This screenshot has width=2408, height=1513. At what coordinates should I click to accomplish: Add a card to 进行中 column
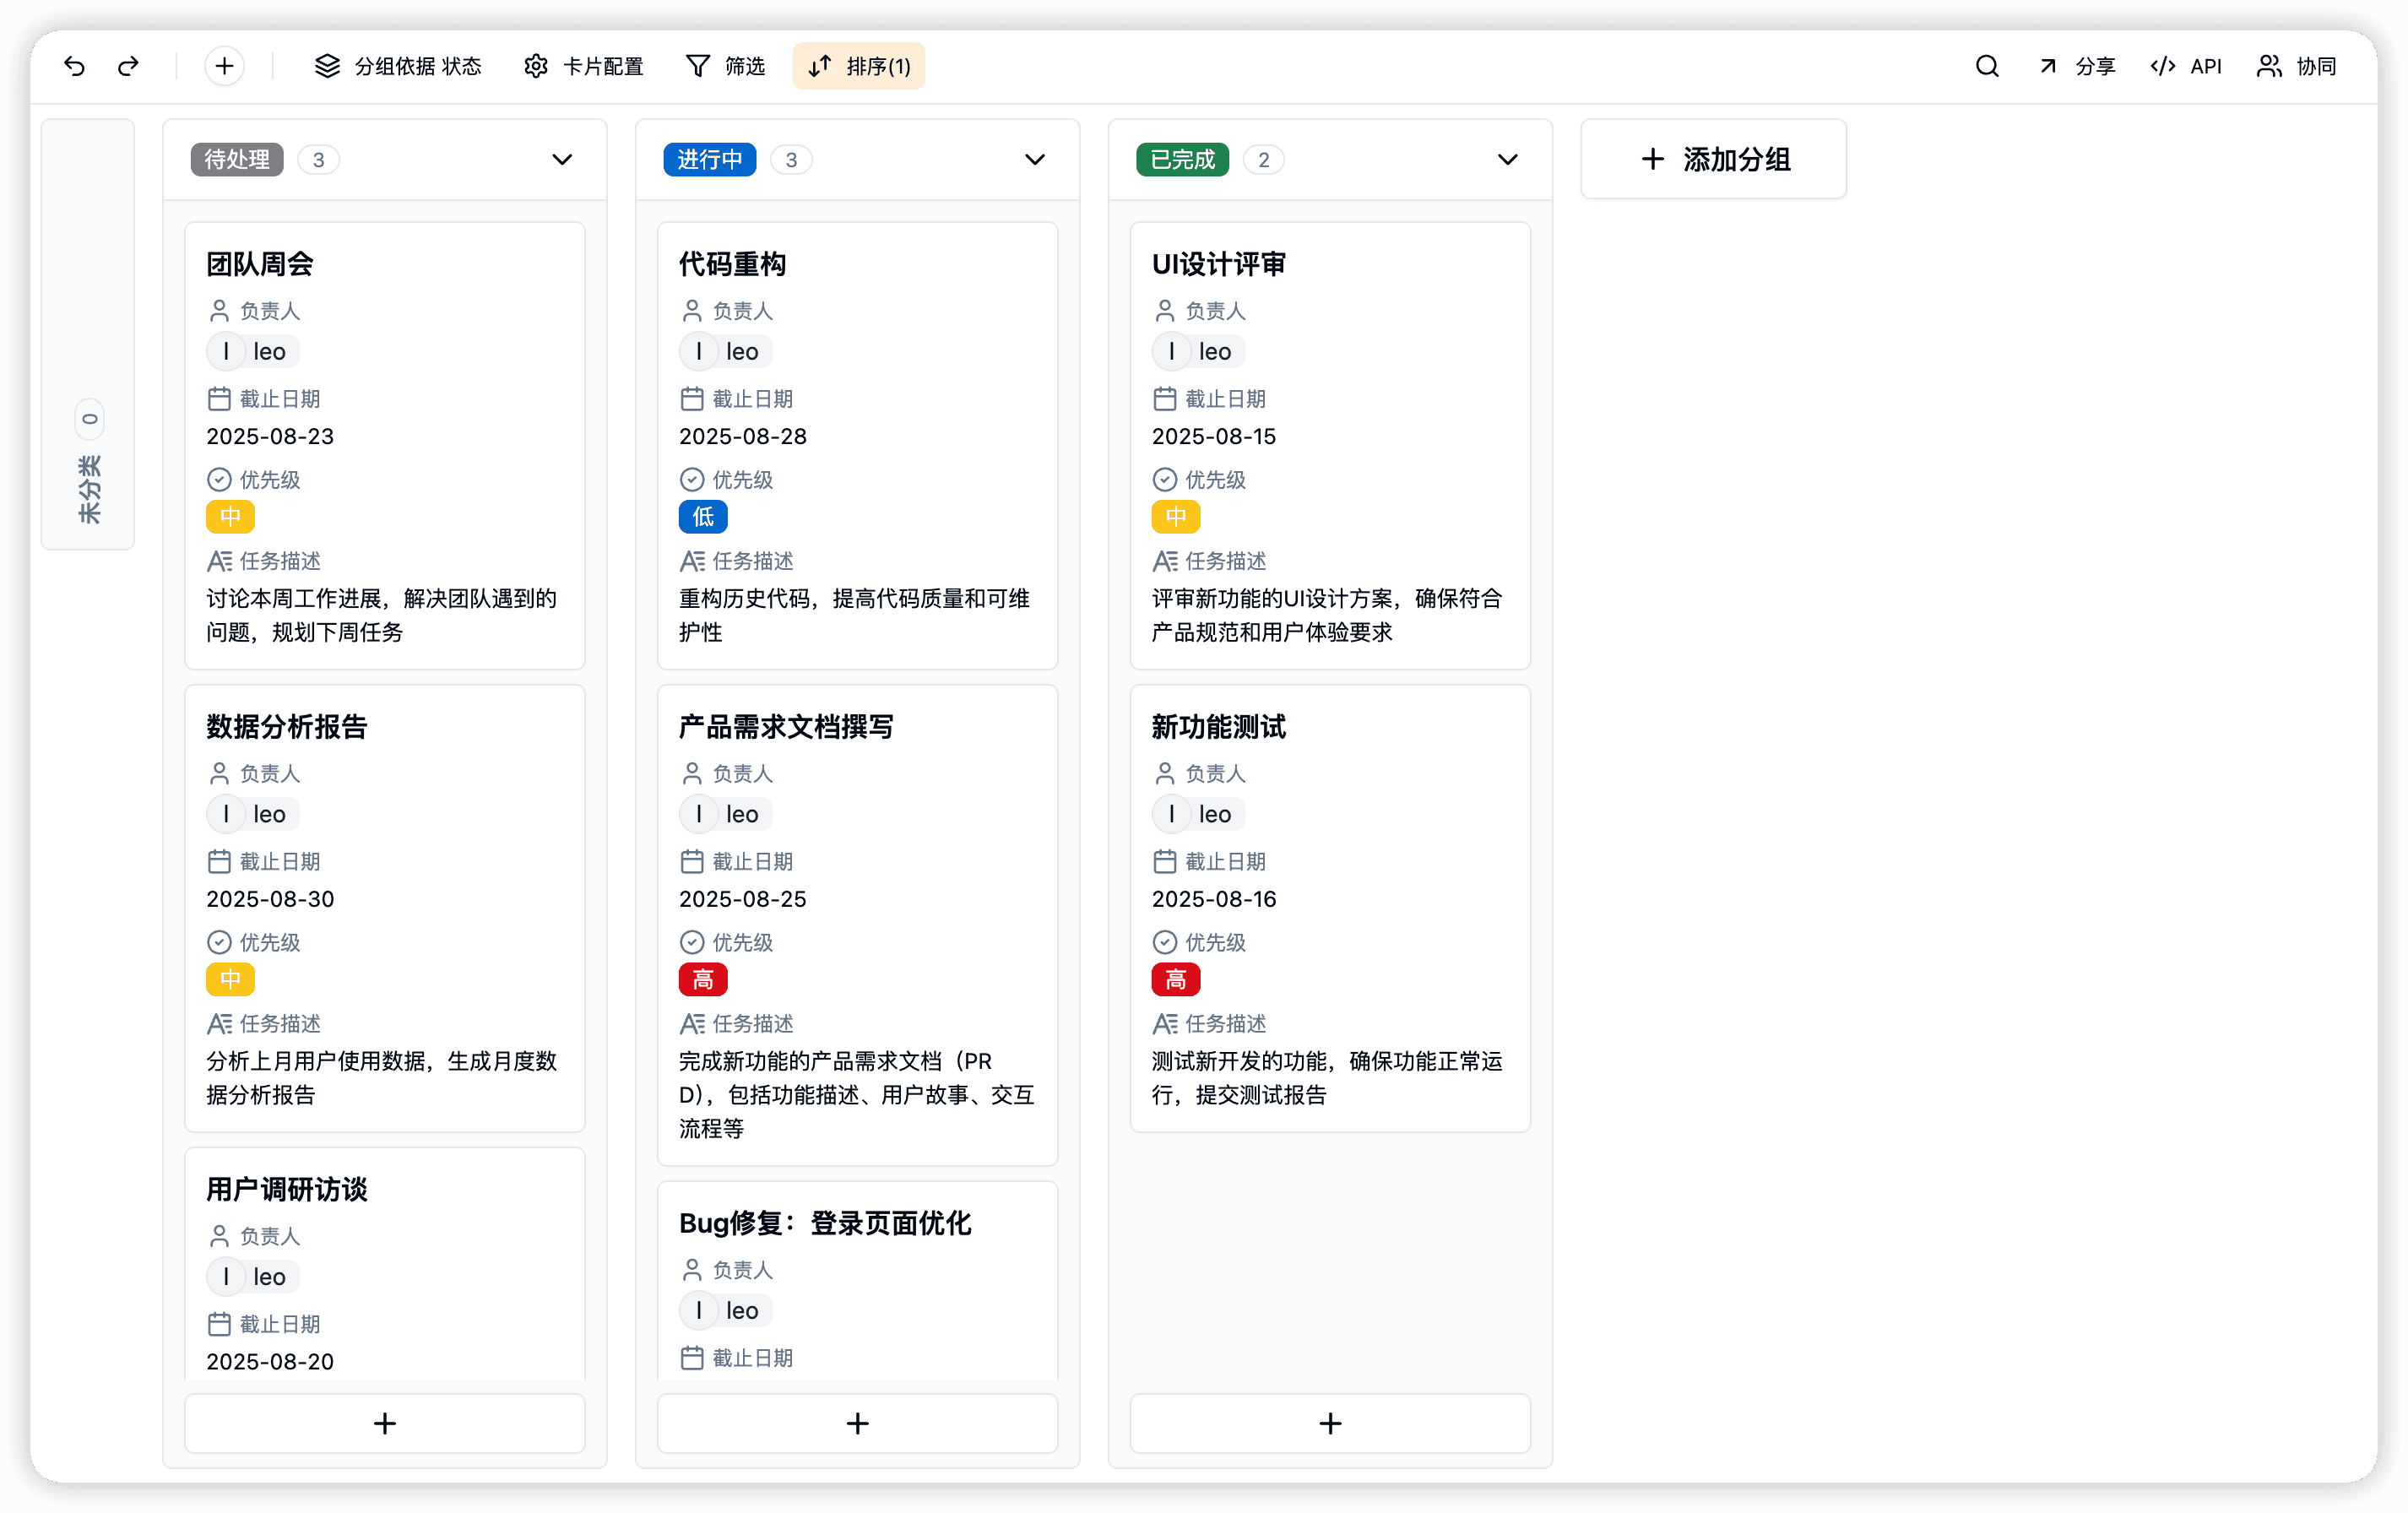coord(858,1423)
